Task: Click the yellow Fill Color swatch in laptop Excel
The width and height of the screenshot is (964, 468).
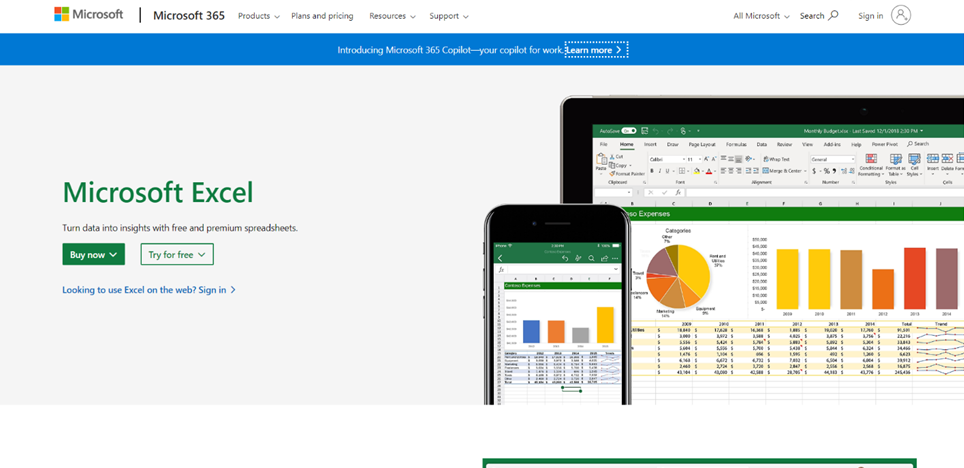Action: click(x=697, y=171)
